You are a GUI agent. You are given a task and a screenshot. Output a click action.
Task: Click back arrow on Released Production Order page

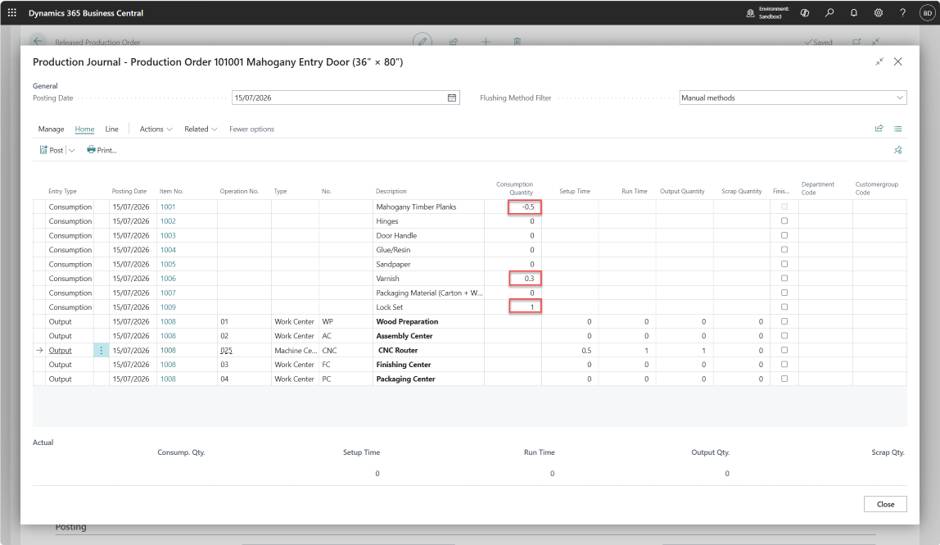click(x=38, y=41)
